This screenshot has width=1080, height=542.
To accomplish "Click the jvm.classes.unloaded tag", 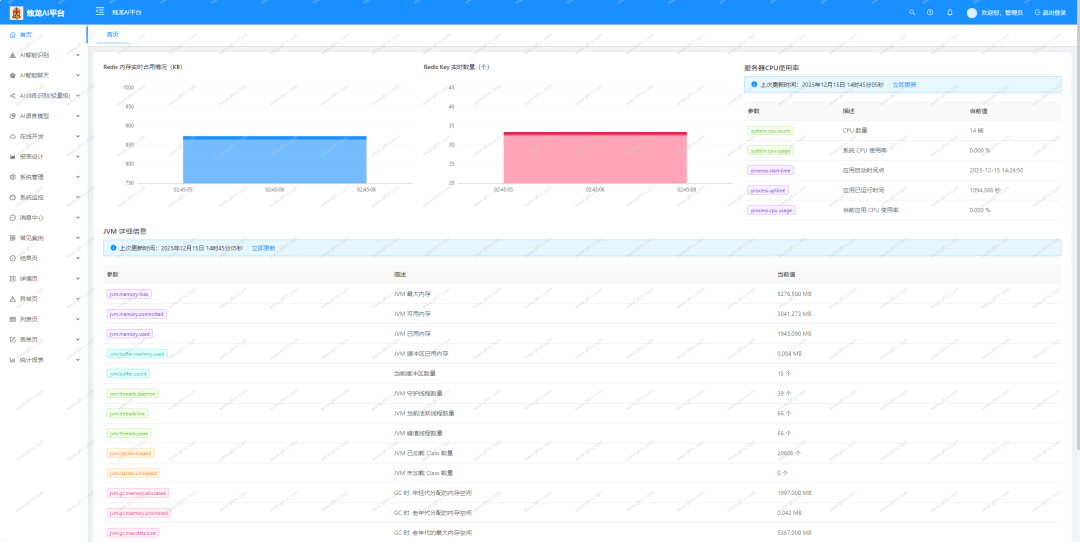I will point(134,473).
